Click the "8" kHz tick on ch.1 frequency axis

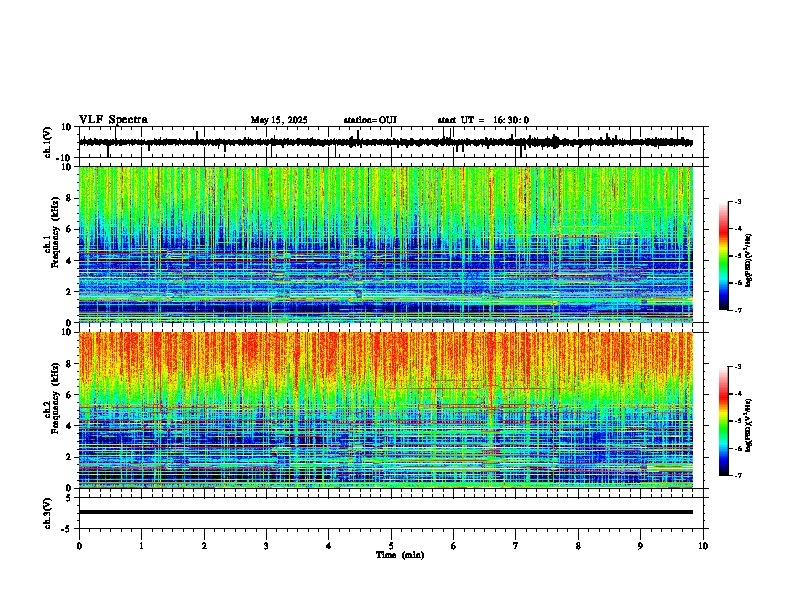71,198
